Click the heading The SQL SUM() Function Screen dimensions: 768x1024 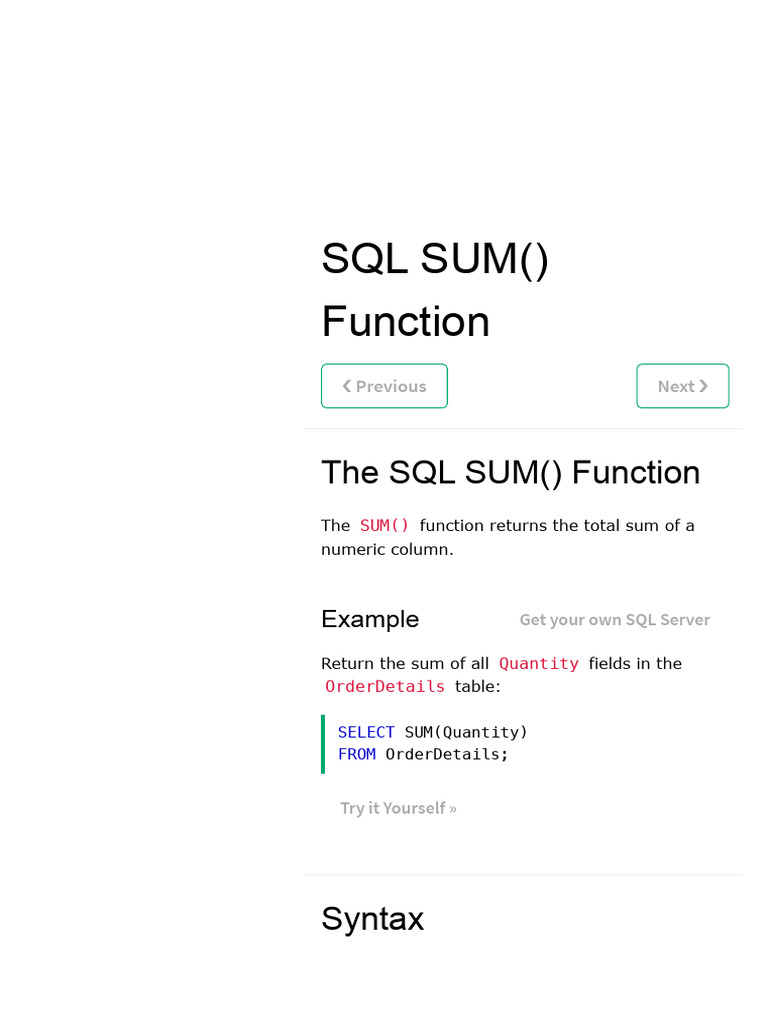510,472
